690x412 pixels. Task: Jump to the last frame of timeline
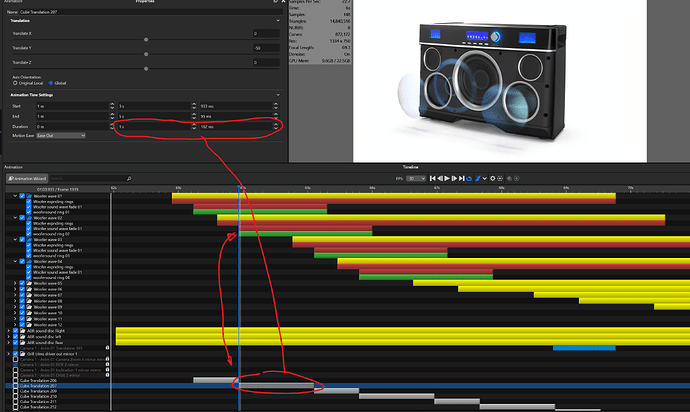point(461,178)
